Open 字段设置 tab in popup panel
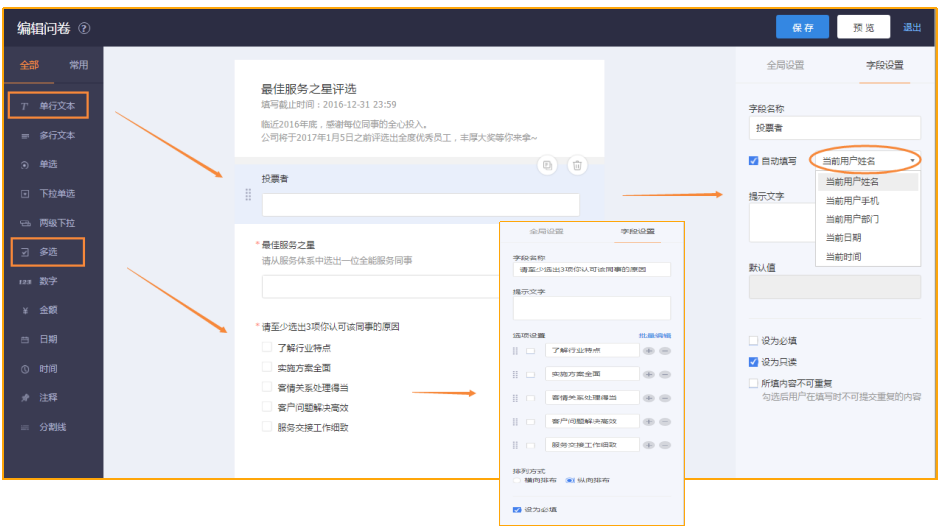Screen dimensions: 941x530 pyautogui.click(x=637, y=231)
